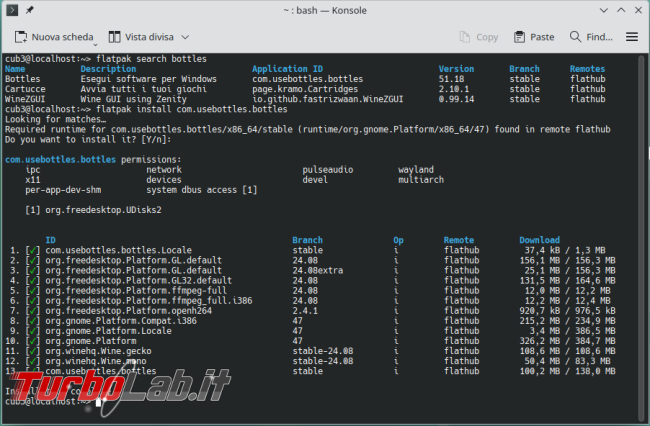Click version '2.10.1' for Cartucce
The image size is (650, 426).
point(454,89)
